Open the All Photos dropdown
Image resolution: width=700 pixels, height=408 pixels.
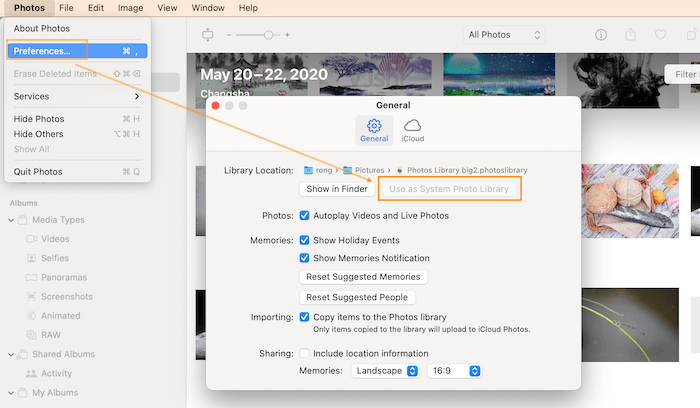point(504,35)
